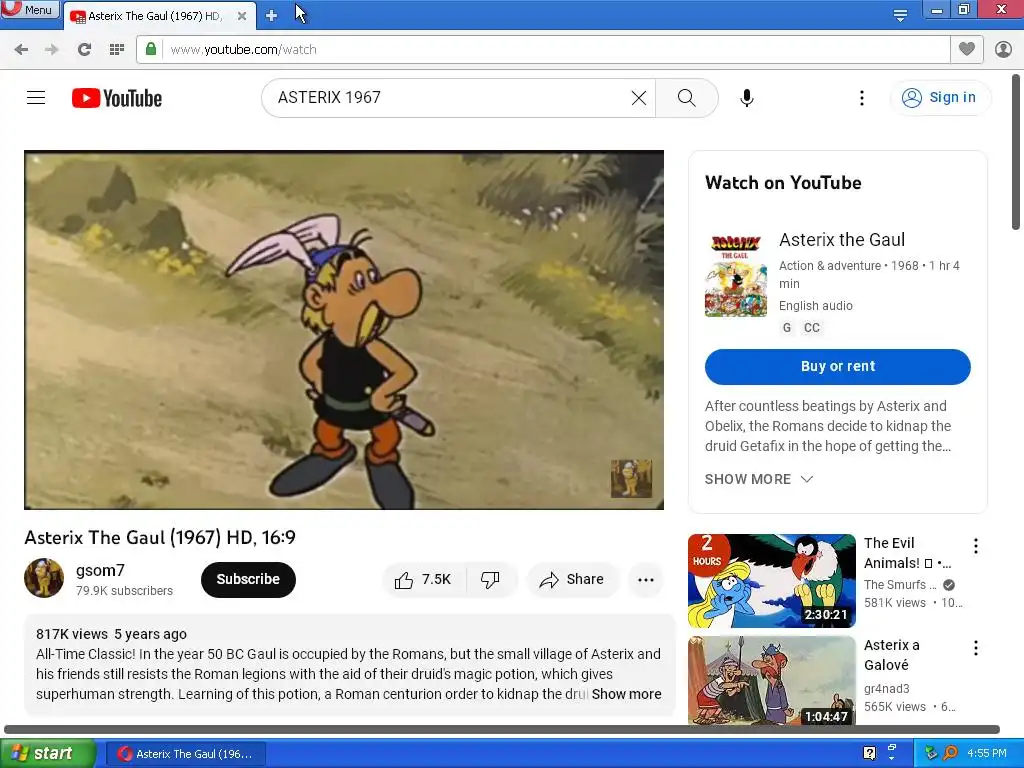1024x768 pixels.
Task: Open YouTube hamburger guide menu
Action: click(36, 98)
